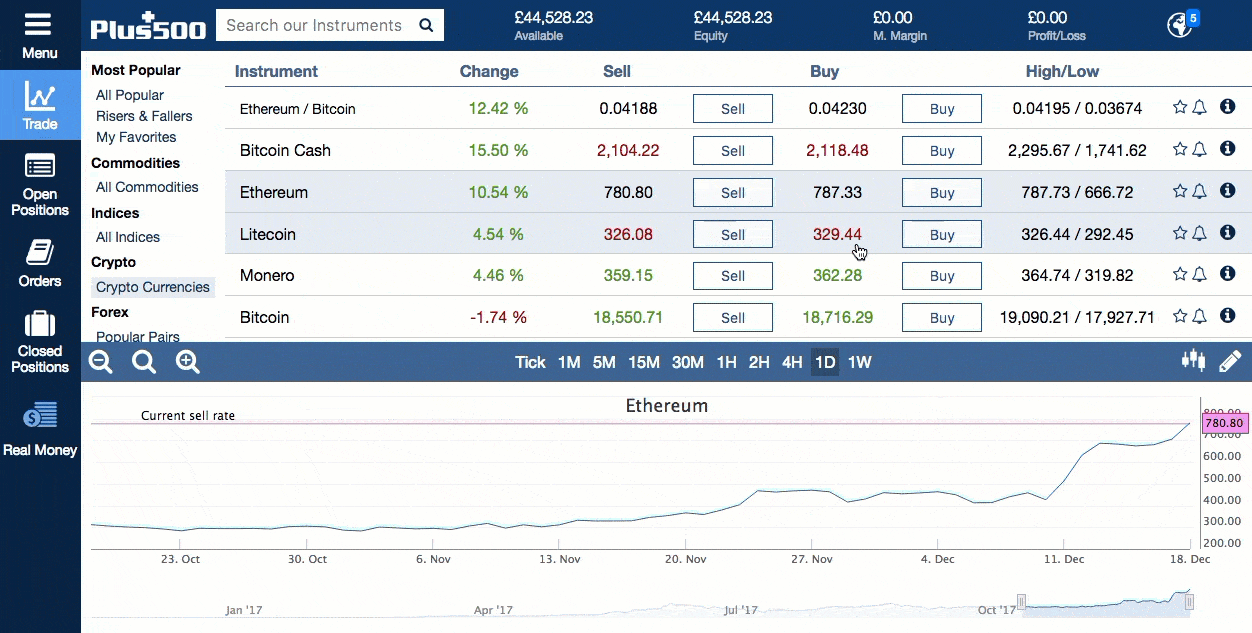The height and width of the screenshot is (633, 1252).
Task: Zoom out the chart
Action: coord(101,362)
